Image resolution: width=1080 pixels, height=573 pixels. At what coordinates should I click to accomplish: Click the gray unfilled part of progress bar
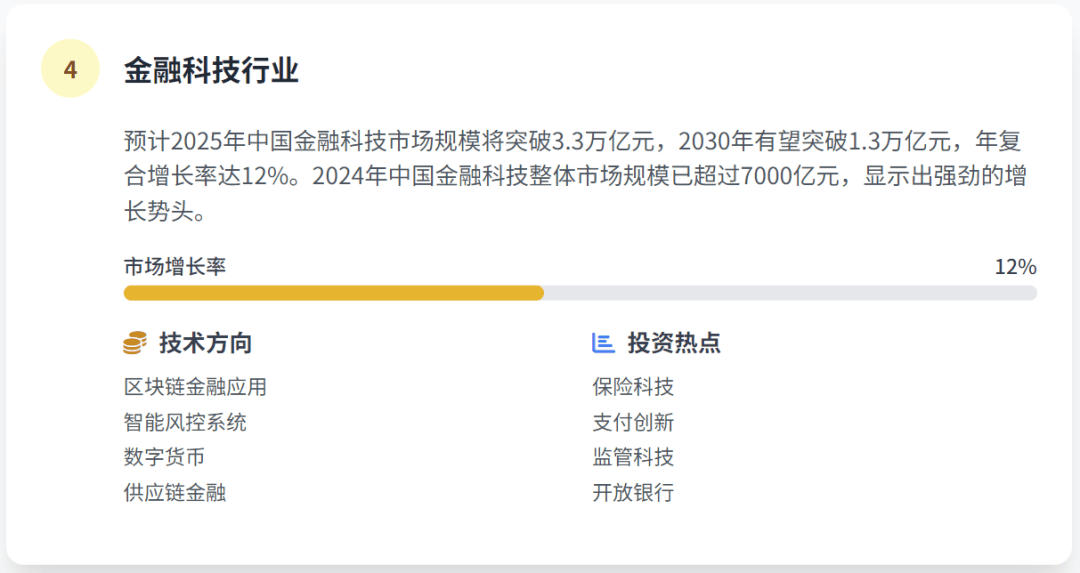pyautogui.click(x=790, y=293)
